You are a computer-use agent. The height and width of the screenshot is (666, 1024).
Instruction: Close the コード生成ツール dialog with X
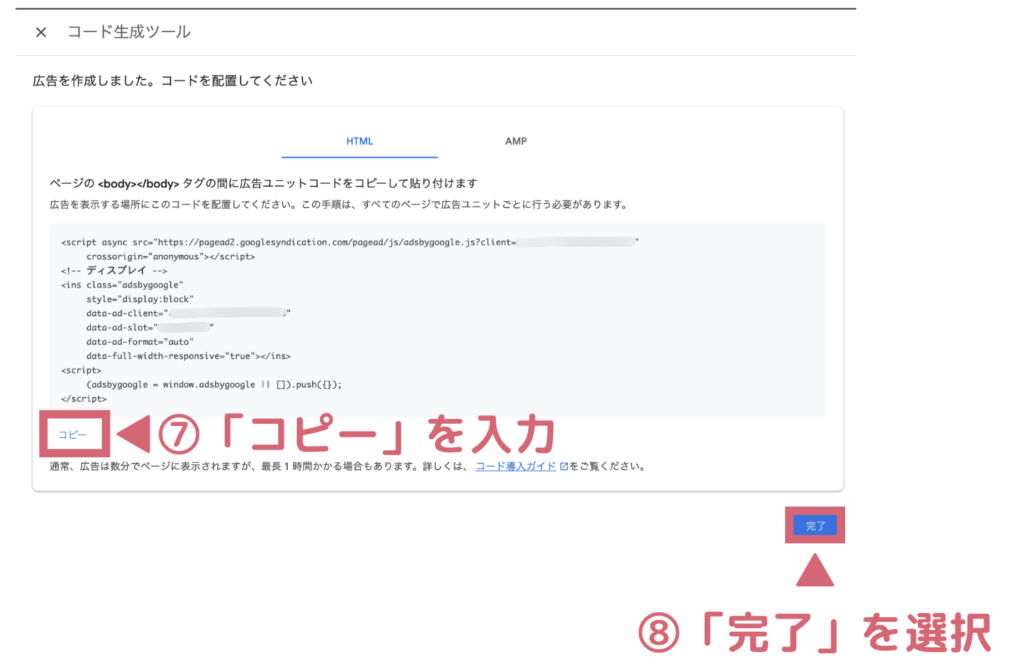pos(41,32)
